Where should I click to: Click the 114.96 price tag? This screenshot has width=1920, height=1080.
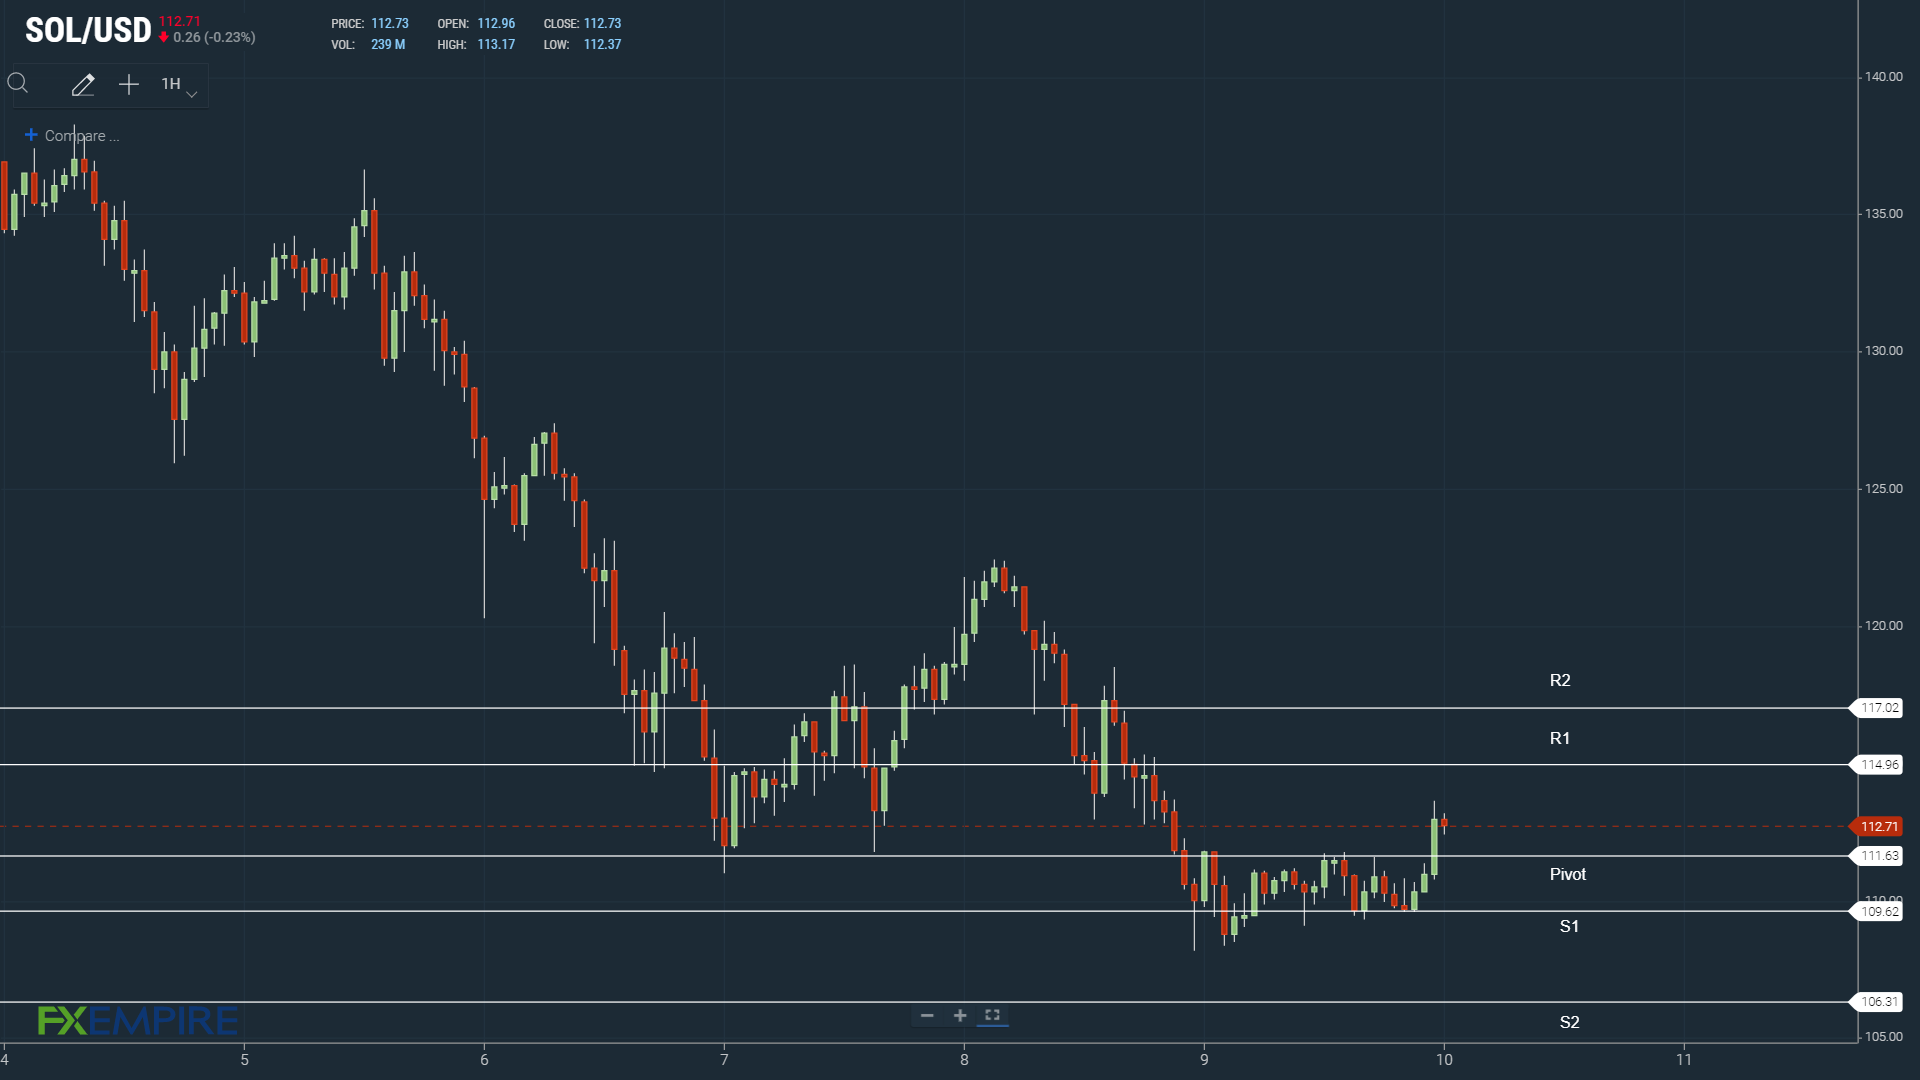[x=1877, y=765]
